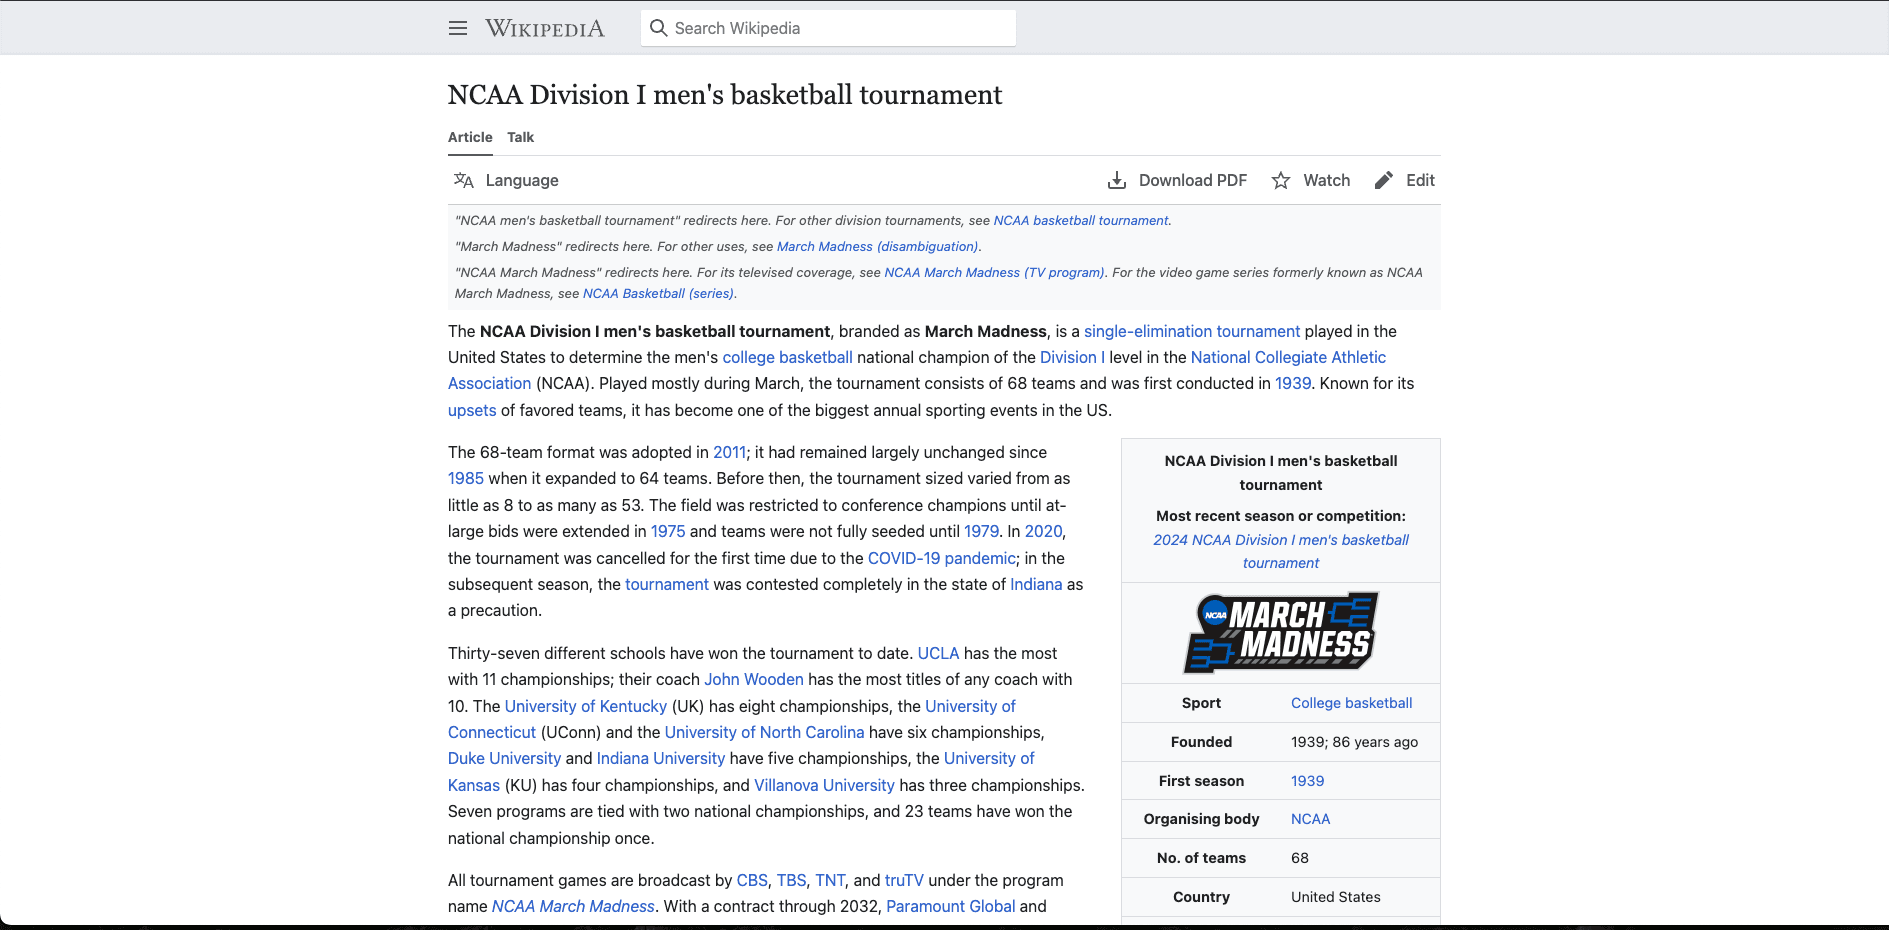Open Villanova University link

click(824, 785)
